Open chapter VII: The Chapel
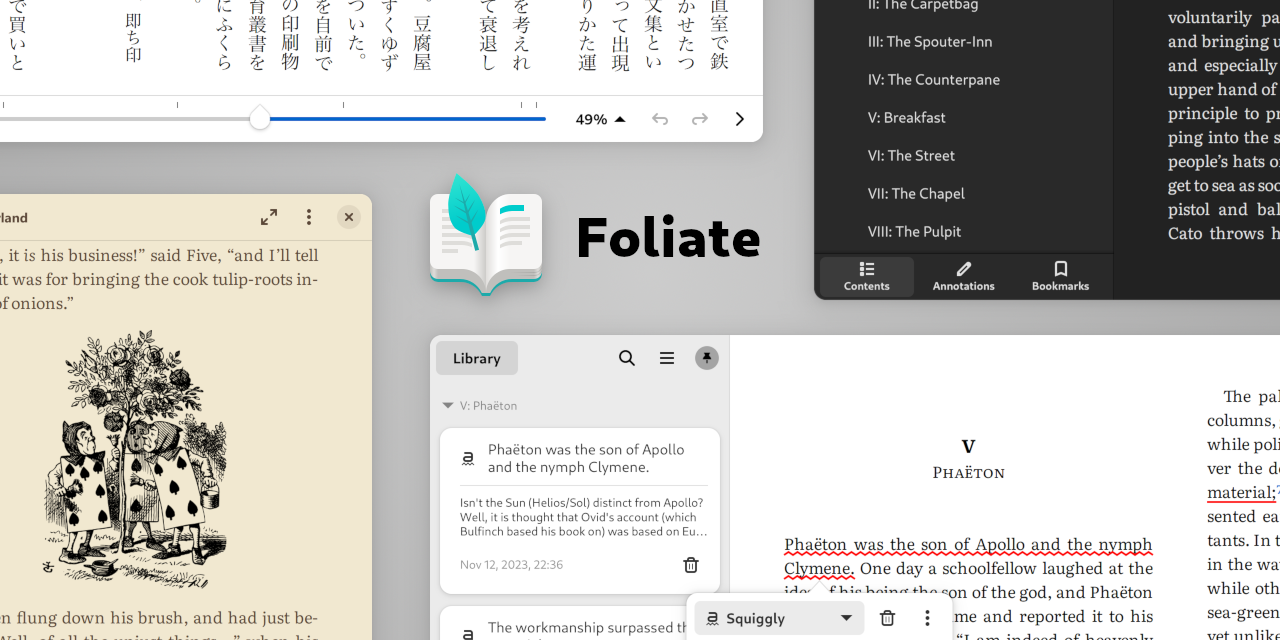1280x640 pixels. click(x=916, y=194)
